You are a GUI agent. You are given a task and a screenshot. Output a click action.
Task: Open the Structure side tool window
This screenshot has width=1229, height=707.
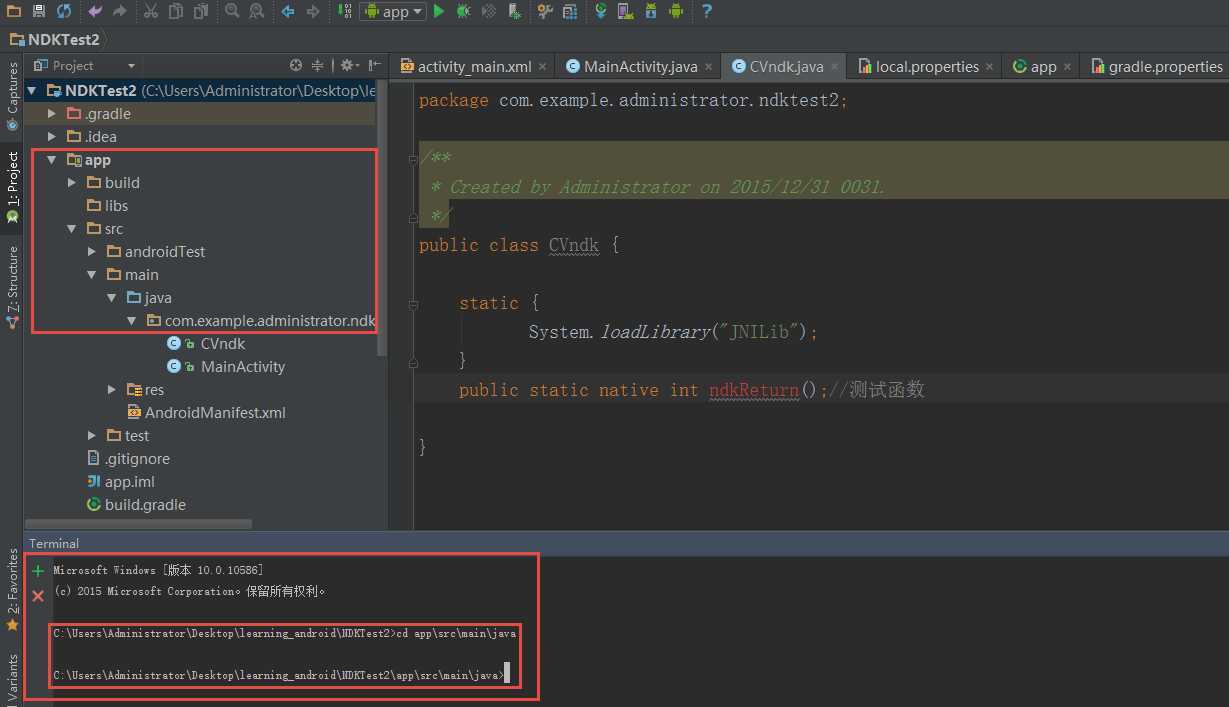tap(12, 287)
